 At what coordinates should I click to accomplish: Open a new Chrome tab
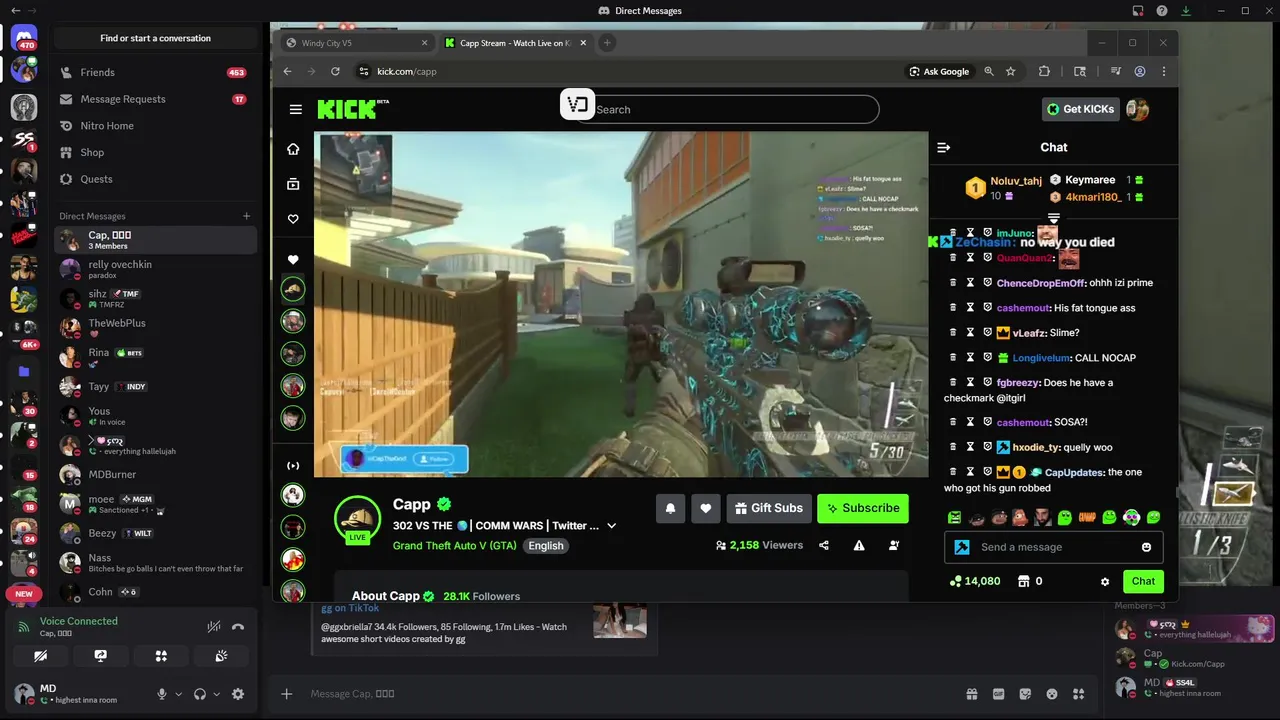point(607,43)
